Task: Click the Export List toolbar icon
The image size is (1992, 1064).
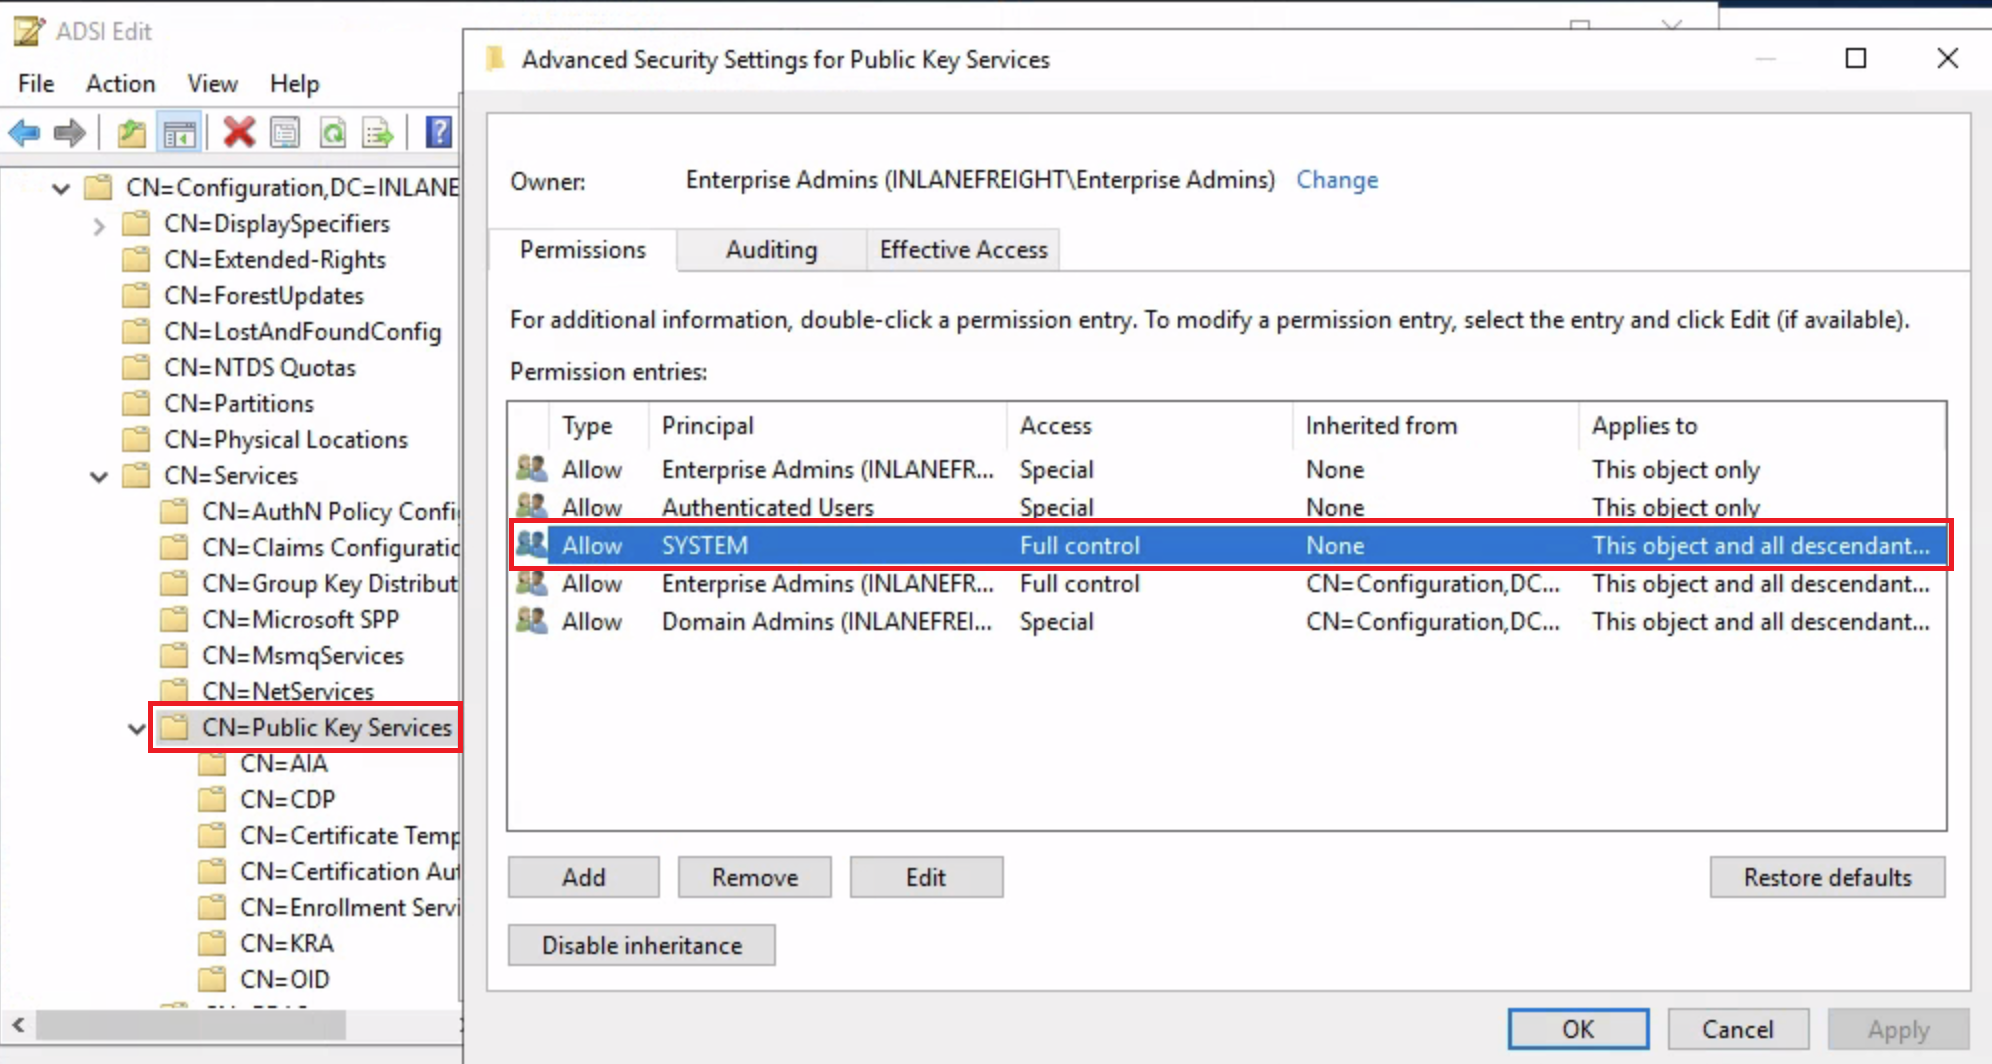Action: pos(378,132)
